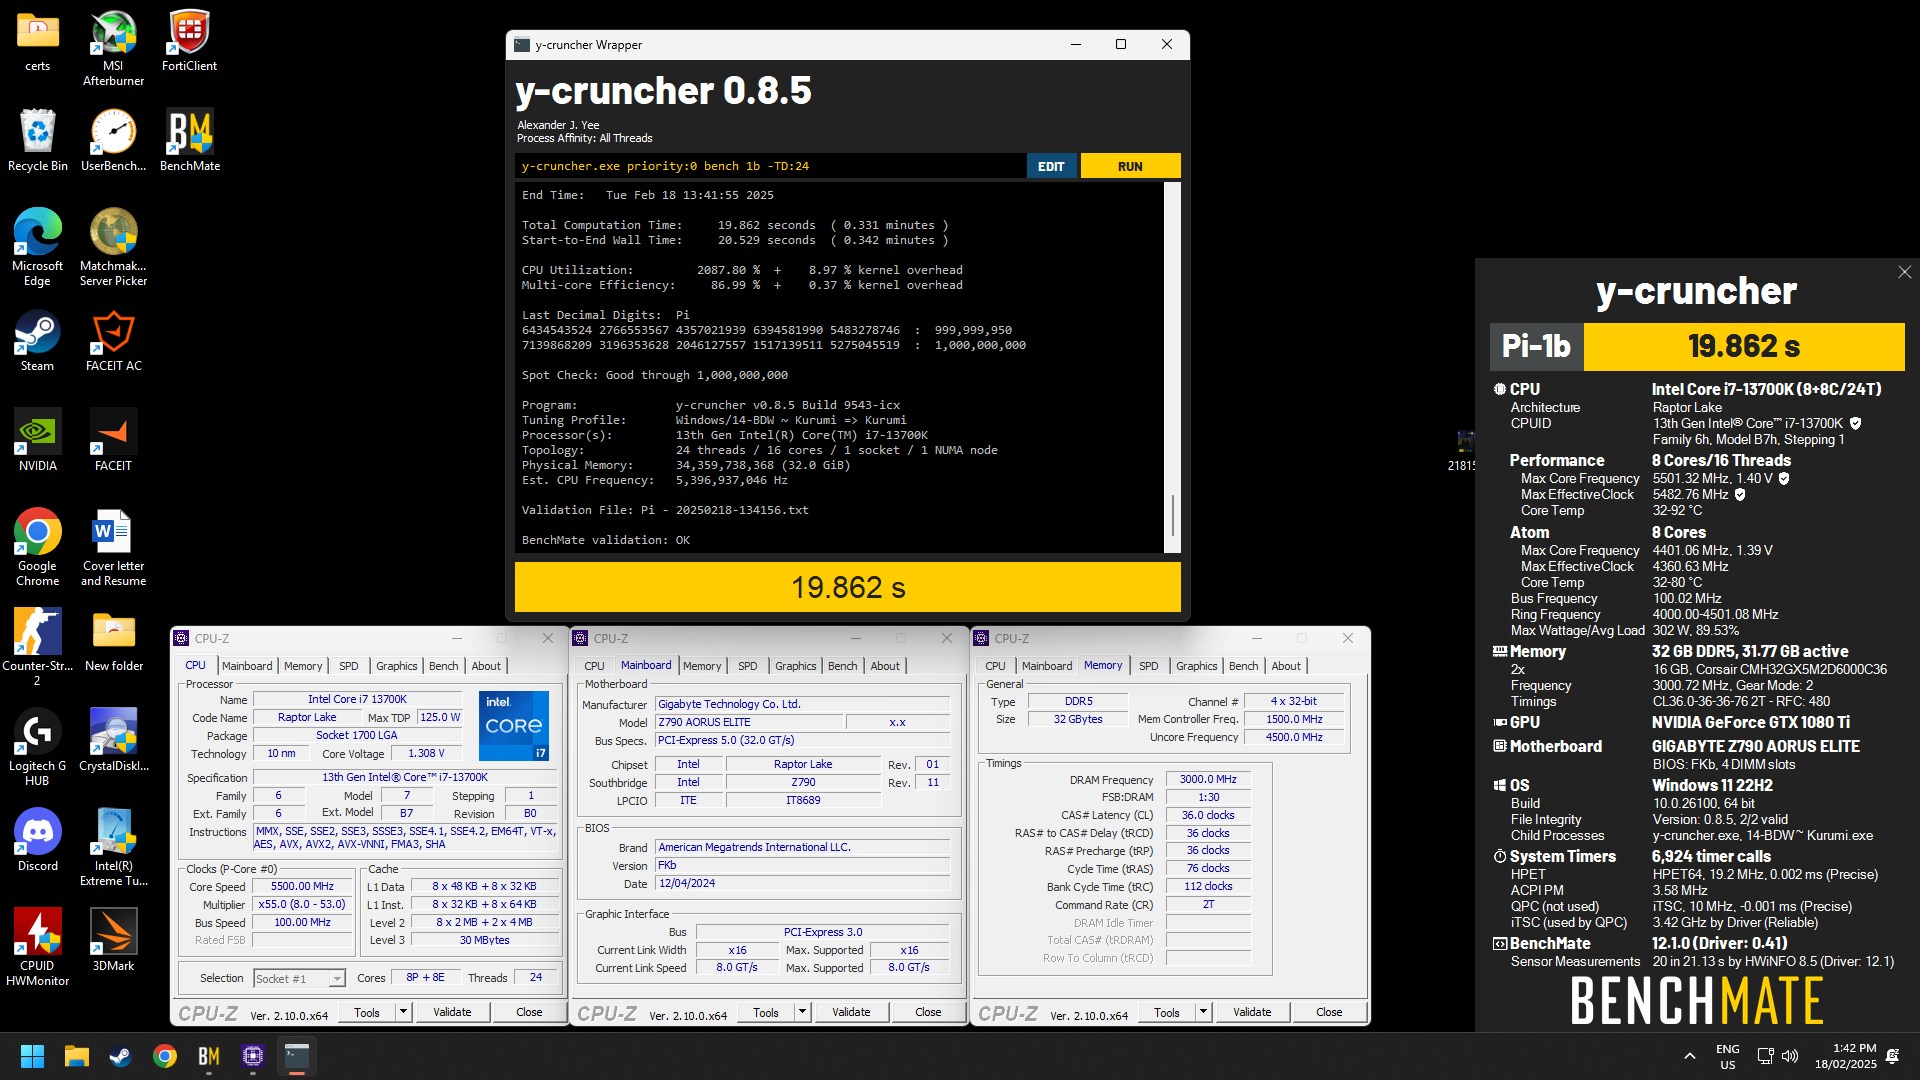This screenshot has width=1920, height=1080.
Task: Launch FACEIT client desktop icon
Action: click(113, 441)
